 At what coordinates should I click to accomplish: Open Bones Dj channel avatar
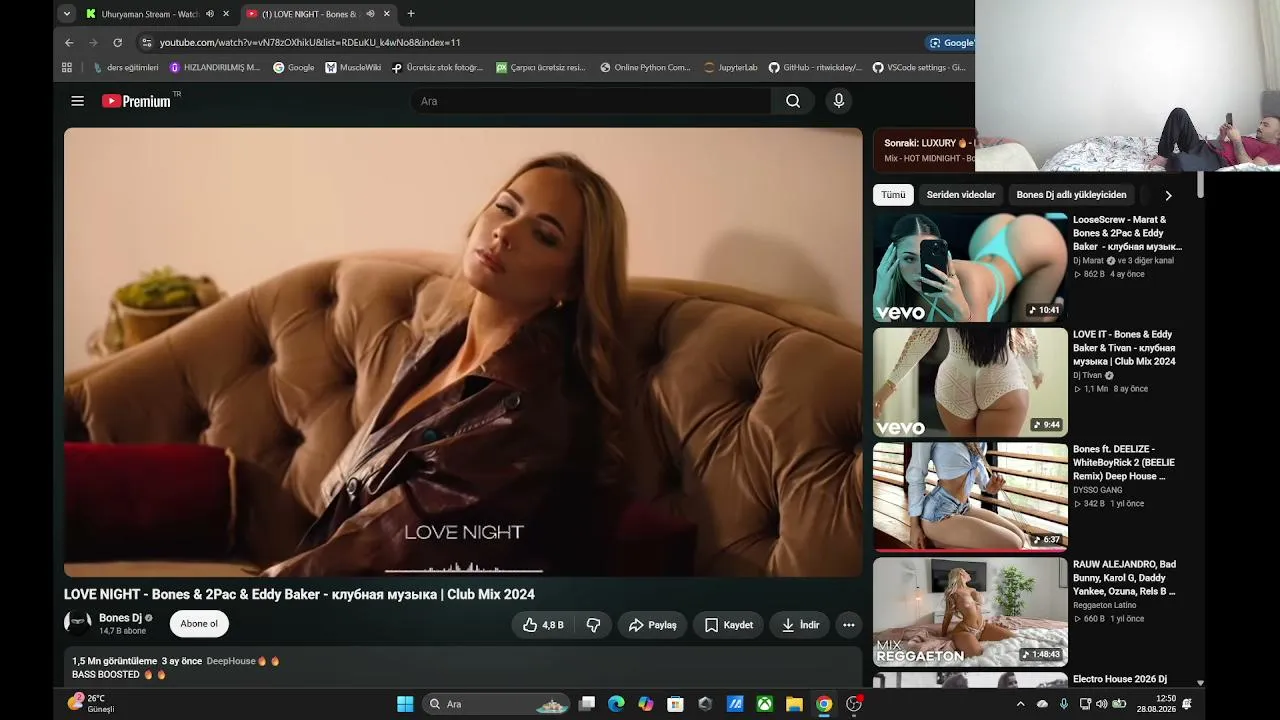tap(78, 623)
